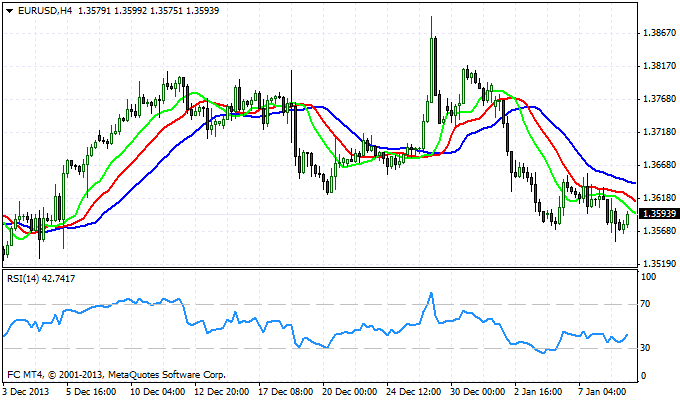
Task: Click price scale value 1.37180
Action: pos(660,132)
